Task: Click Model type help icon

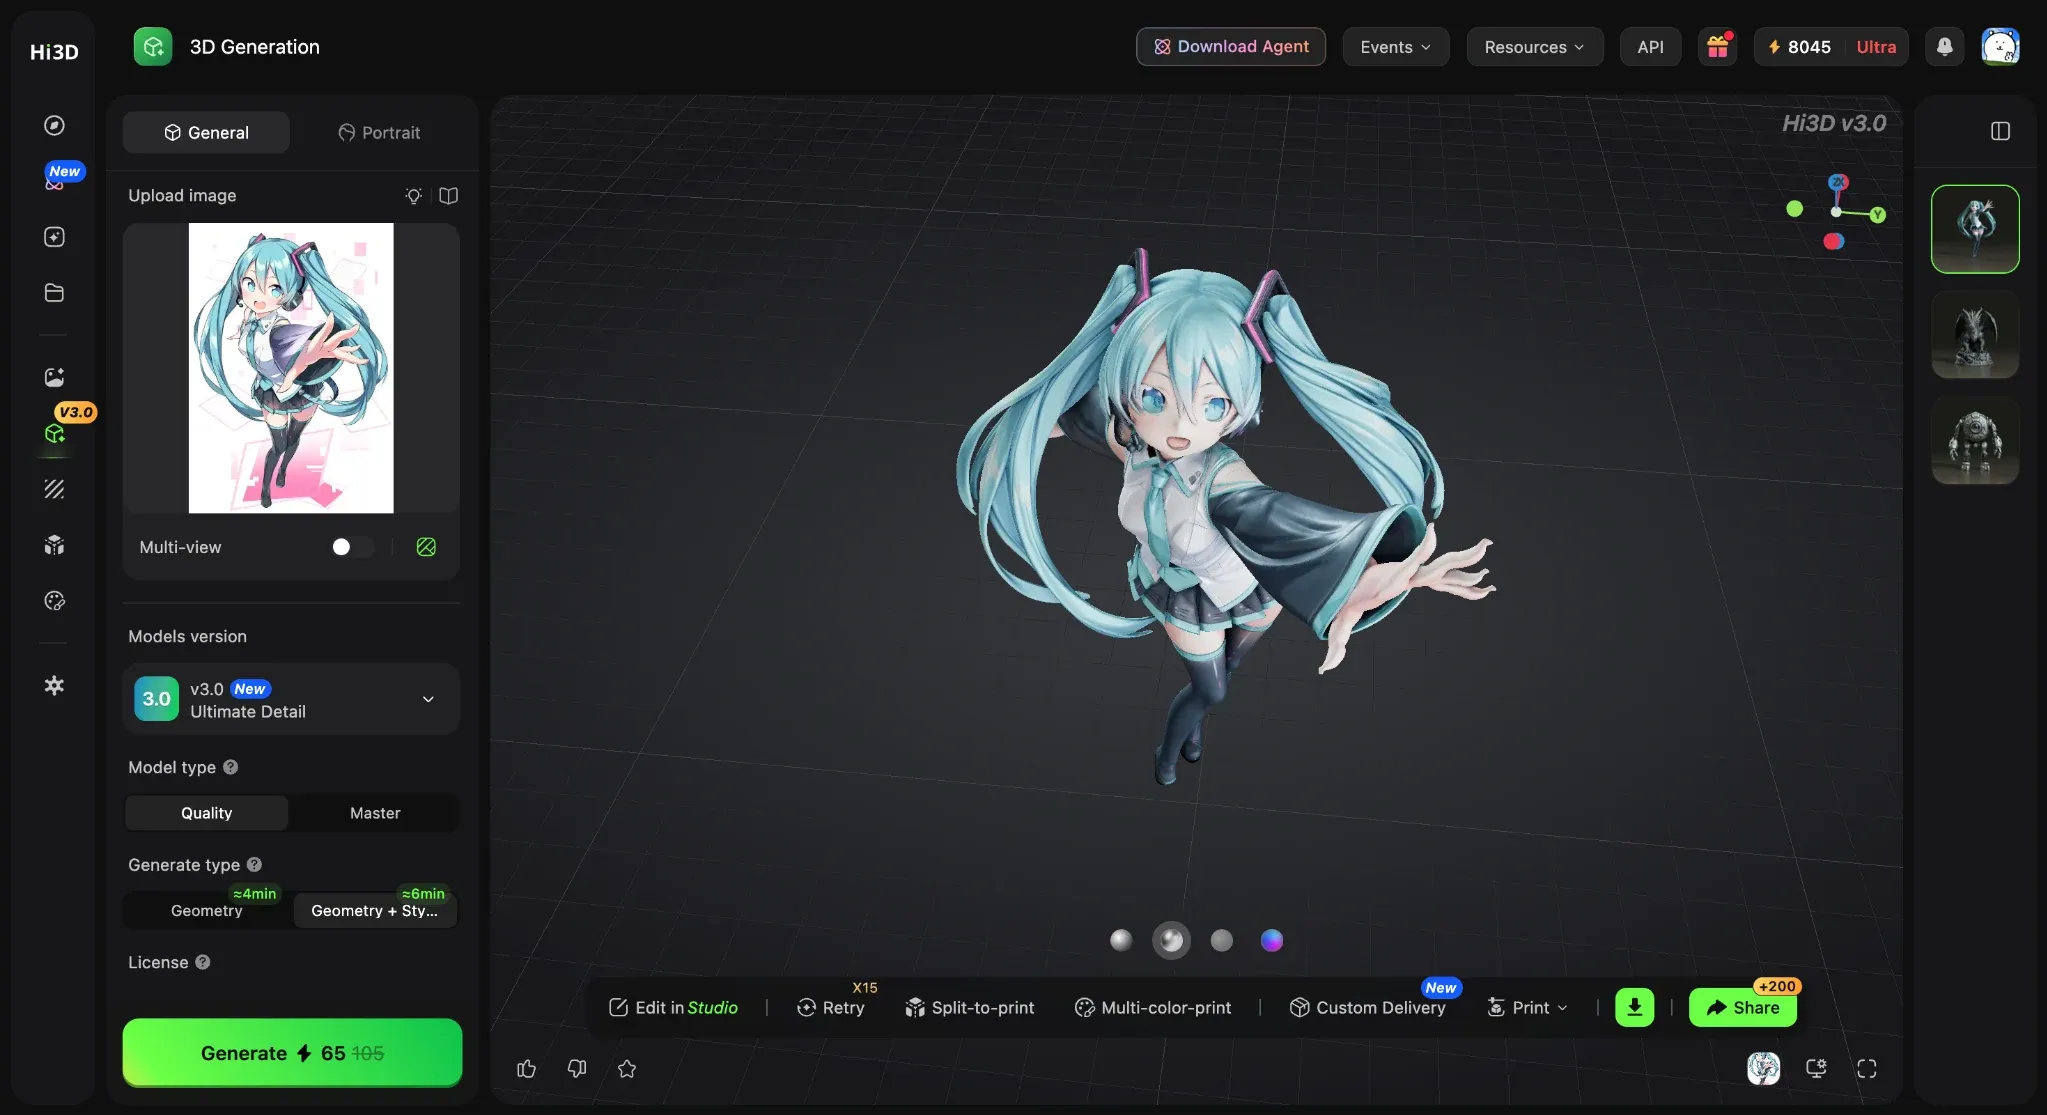Action: point(230,767)
